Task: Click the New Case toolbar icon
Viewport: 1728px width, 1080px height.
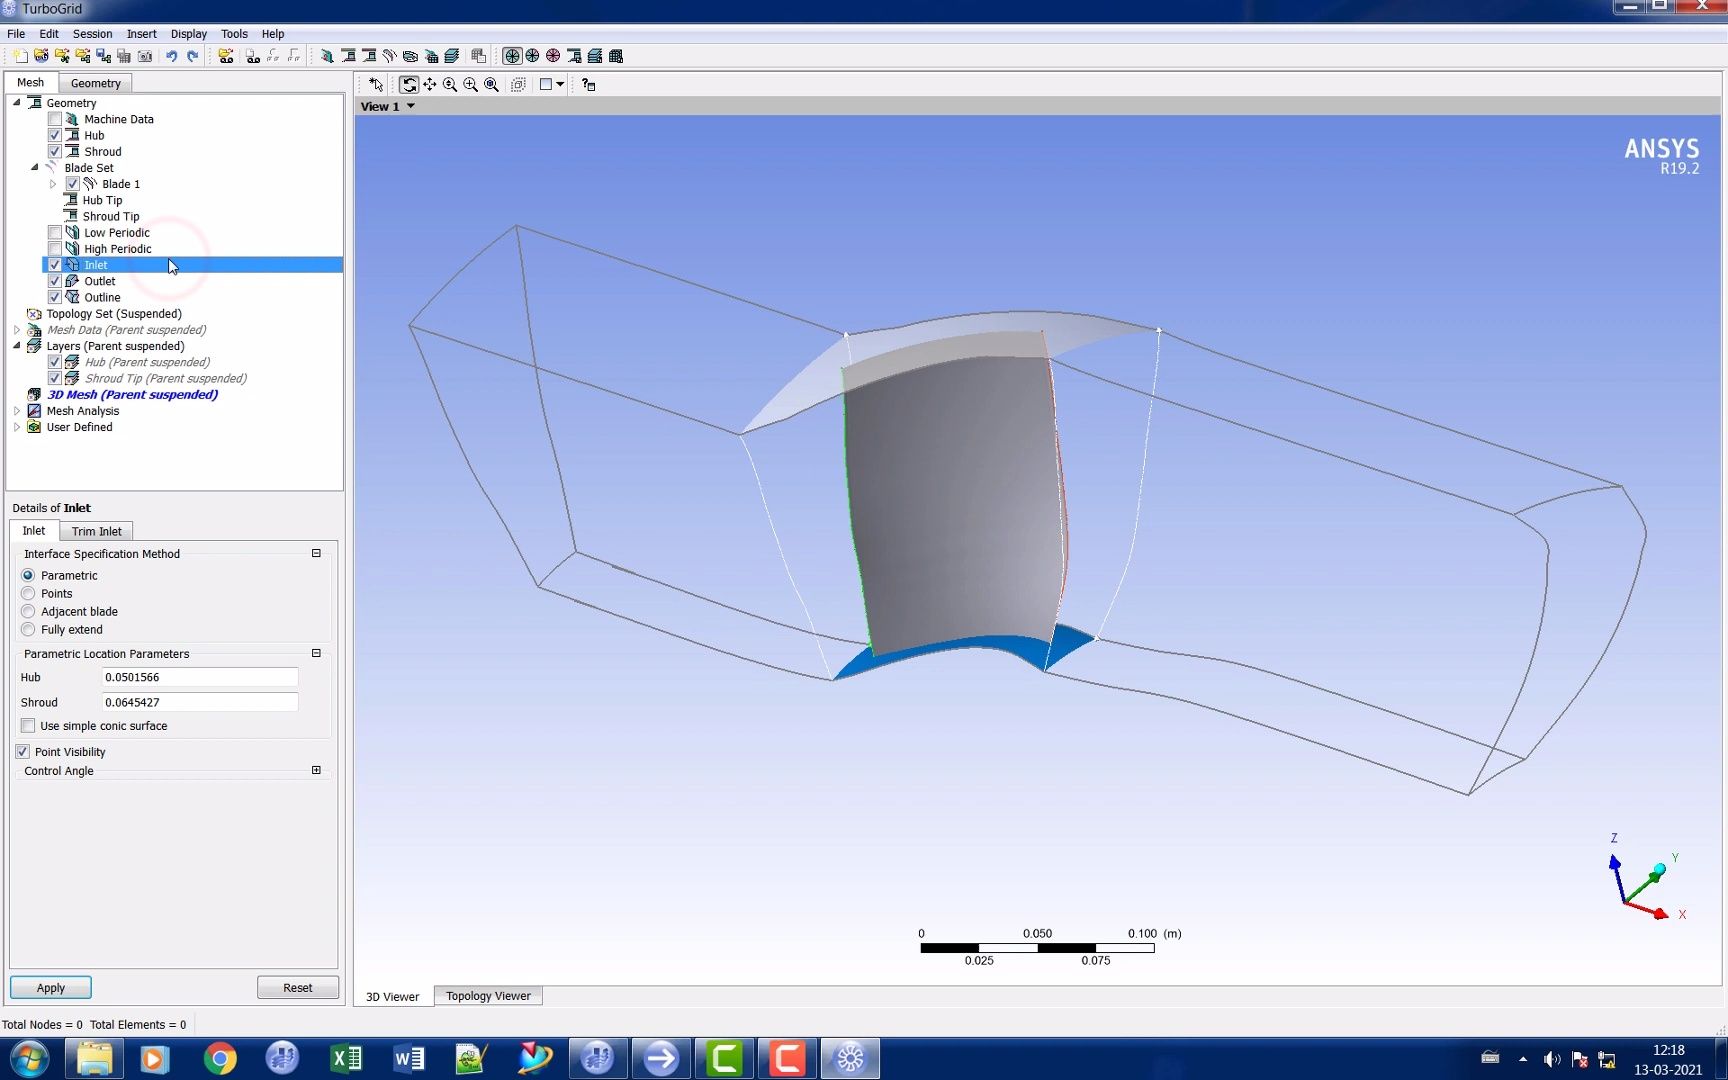Action: pyautogui.click(x=20, y=56)
